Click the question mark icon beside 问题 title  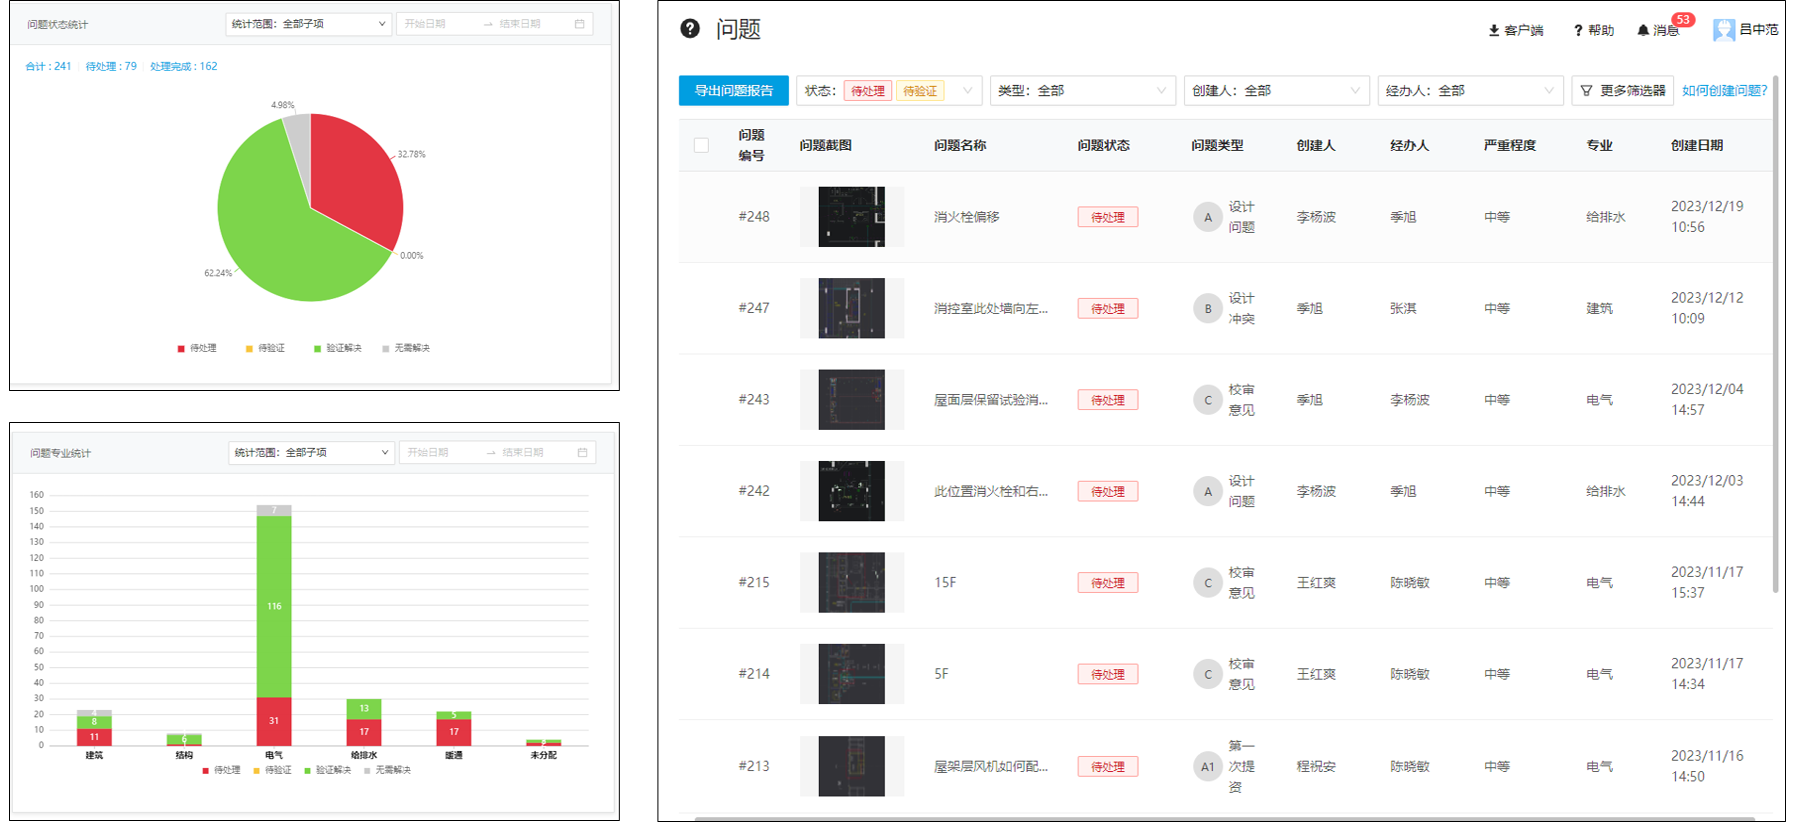pos(690,29)
